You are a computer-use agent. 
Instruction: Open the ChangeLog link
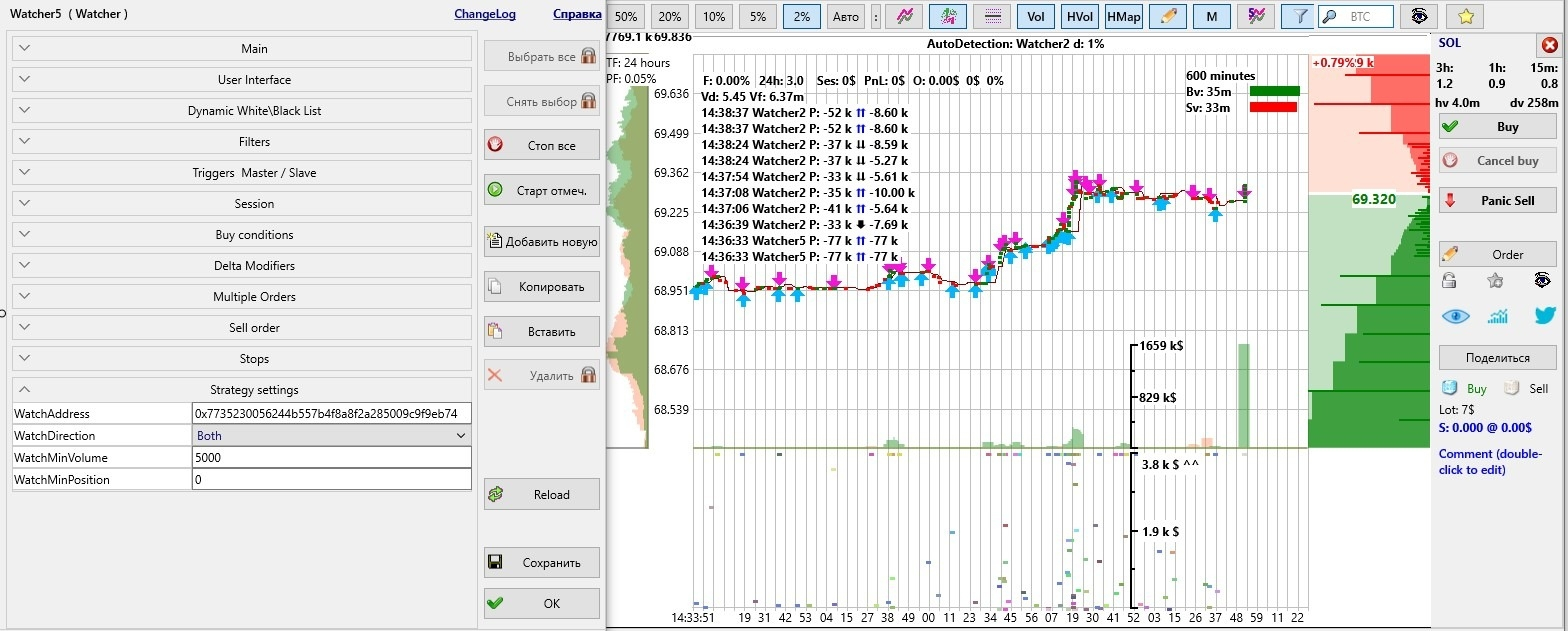(x=485, y=15)
